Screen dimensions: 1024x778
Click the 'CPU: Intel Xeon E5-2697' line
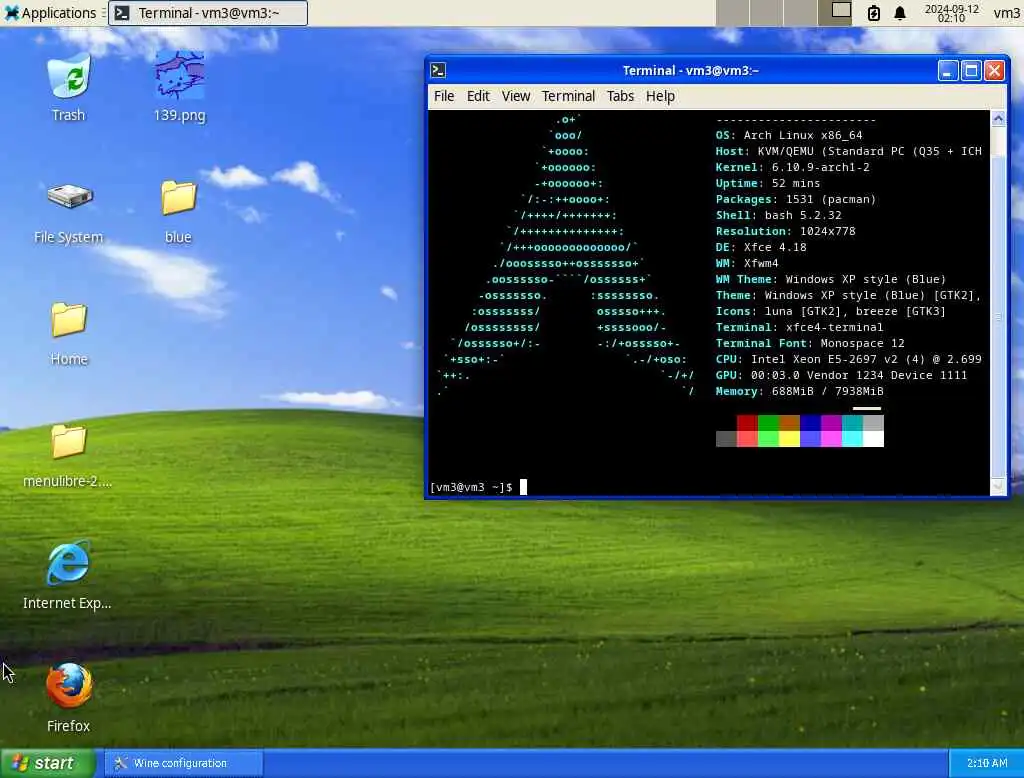click(x=848, y=359)
